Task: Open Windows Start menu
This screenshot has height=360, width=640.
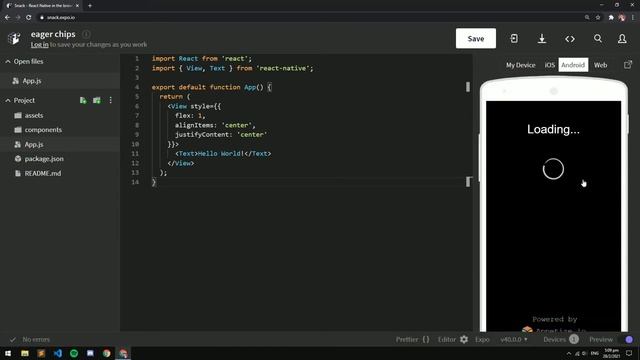Action: pyautogui.click(x=8, y=353)
